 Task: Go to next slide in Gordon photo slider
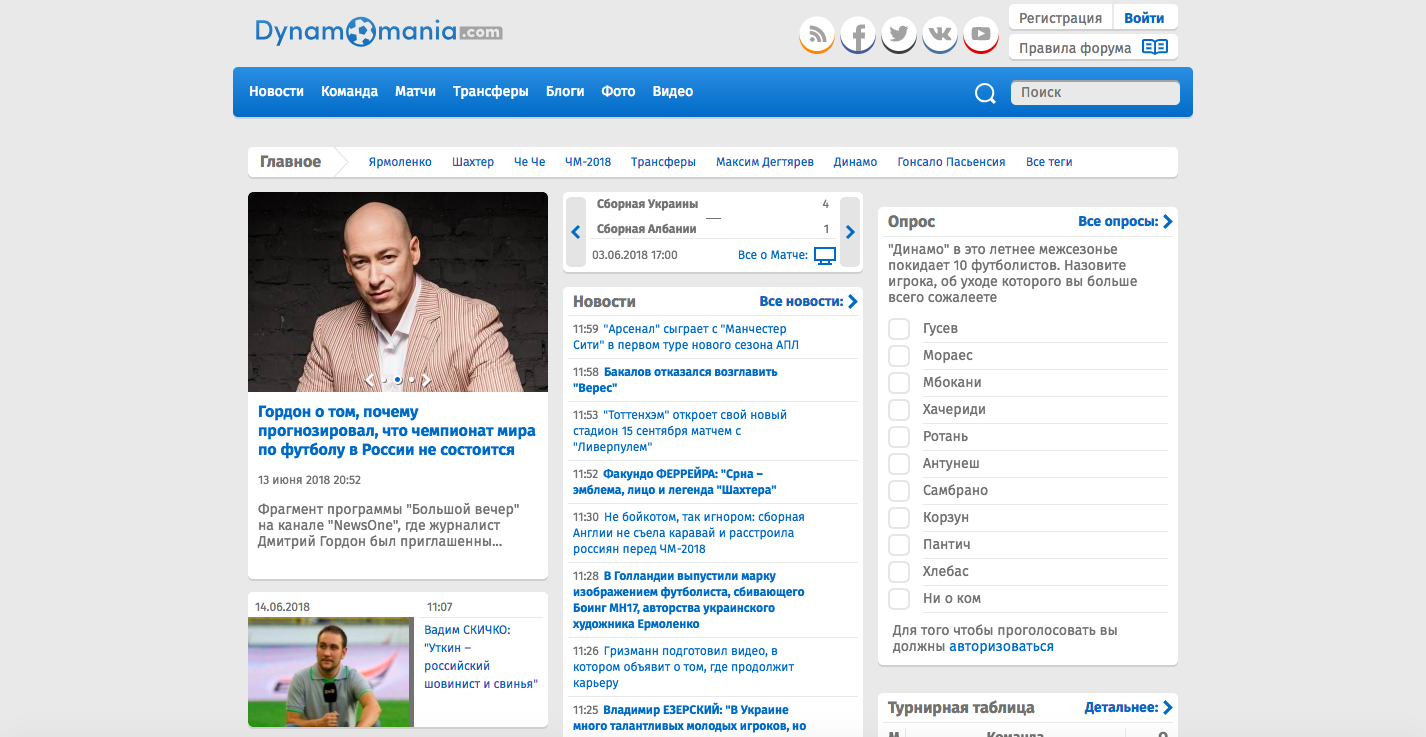point(426,380)
